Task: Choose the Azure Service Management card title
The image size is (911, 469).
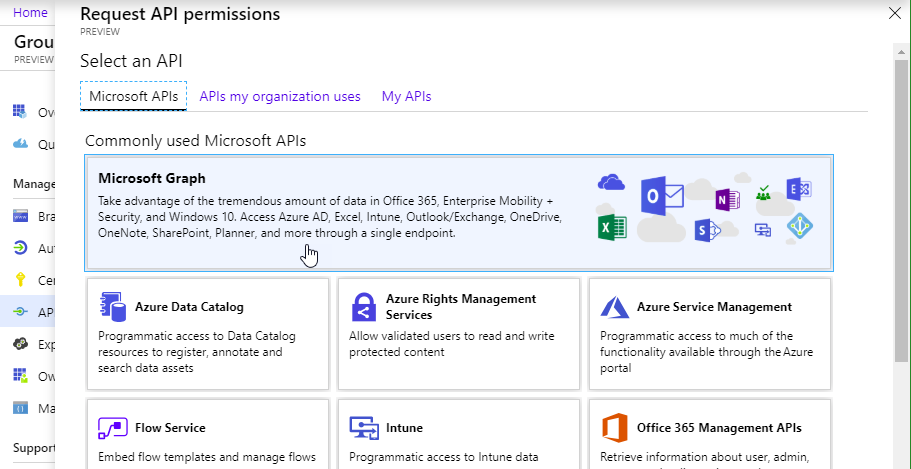Action: pyautogui.click(x=714, y=307)
